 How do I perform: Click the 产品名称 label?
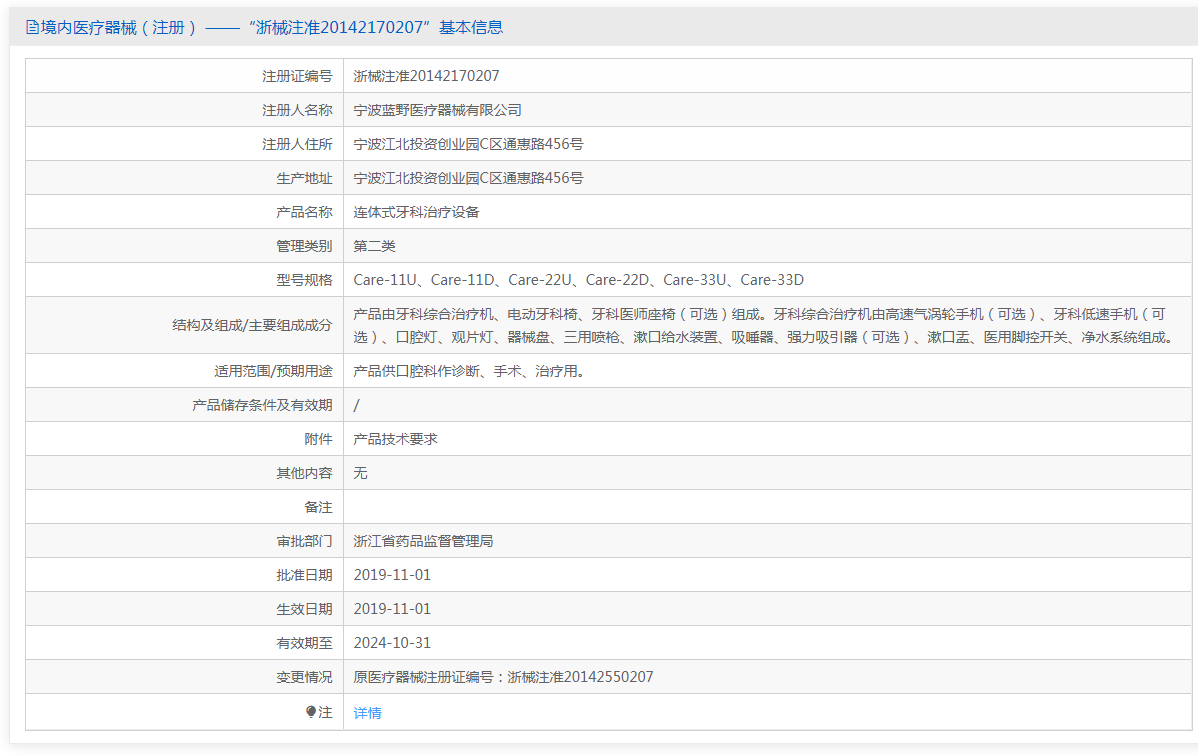304,212
